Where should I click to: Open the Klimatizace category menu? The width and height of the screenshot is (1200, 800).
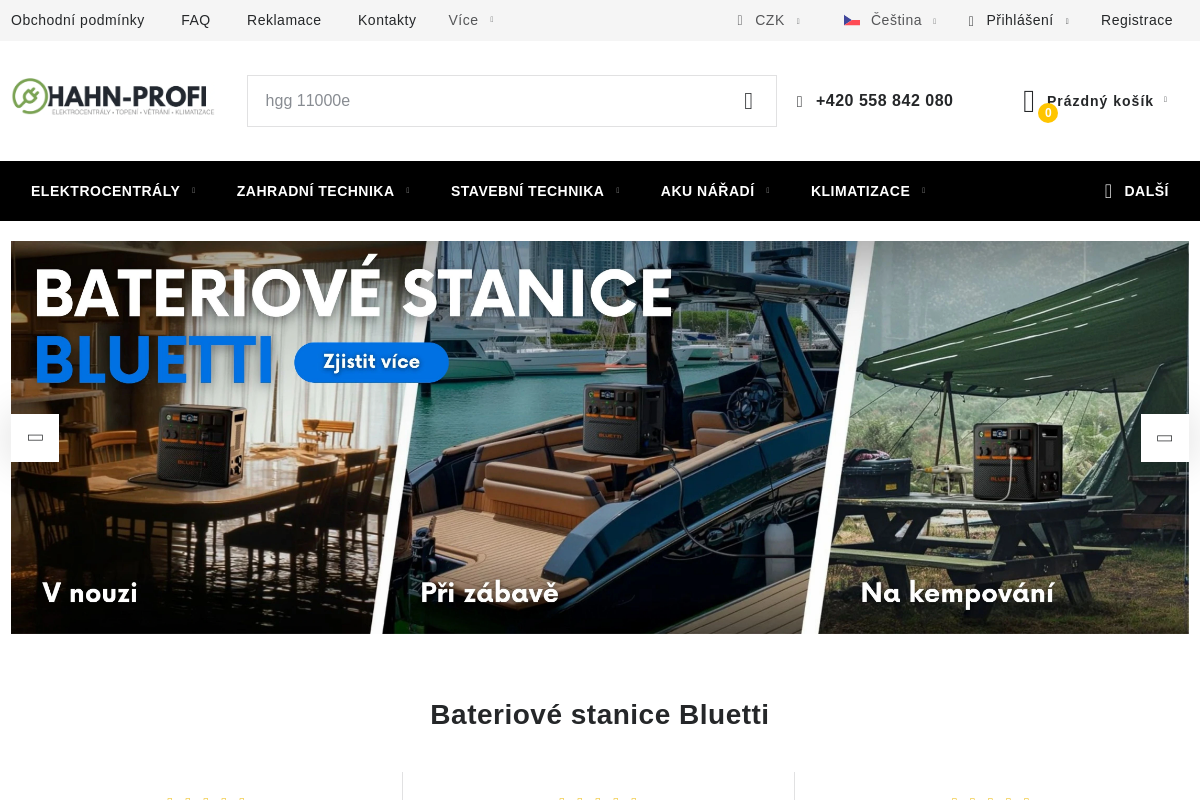pyautogui.click(x=868, y=191)
